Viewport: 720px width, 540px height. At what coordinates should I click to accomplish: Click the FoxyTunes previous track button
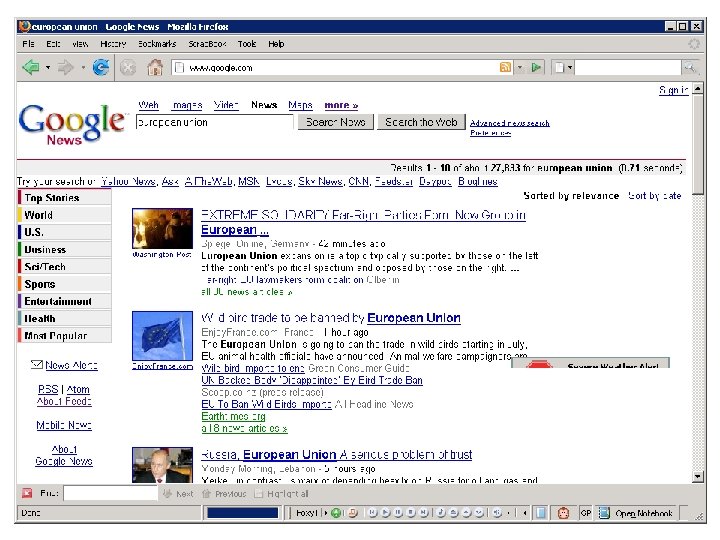372,513
